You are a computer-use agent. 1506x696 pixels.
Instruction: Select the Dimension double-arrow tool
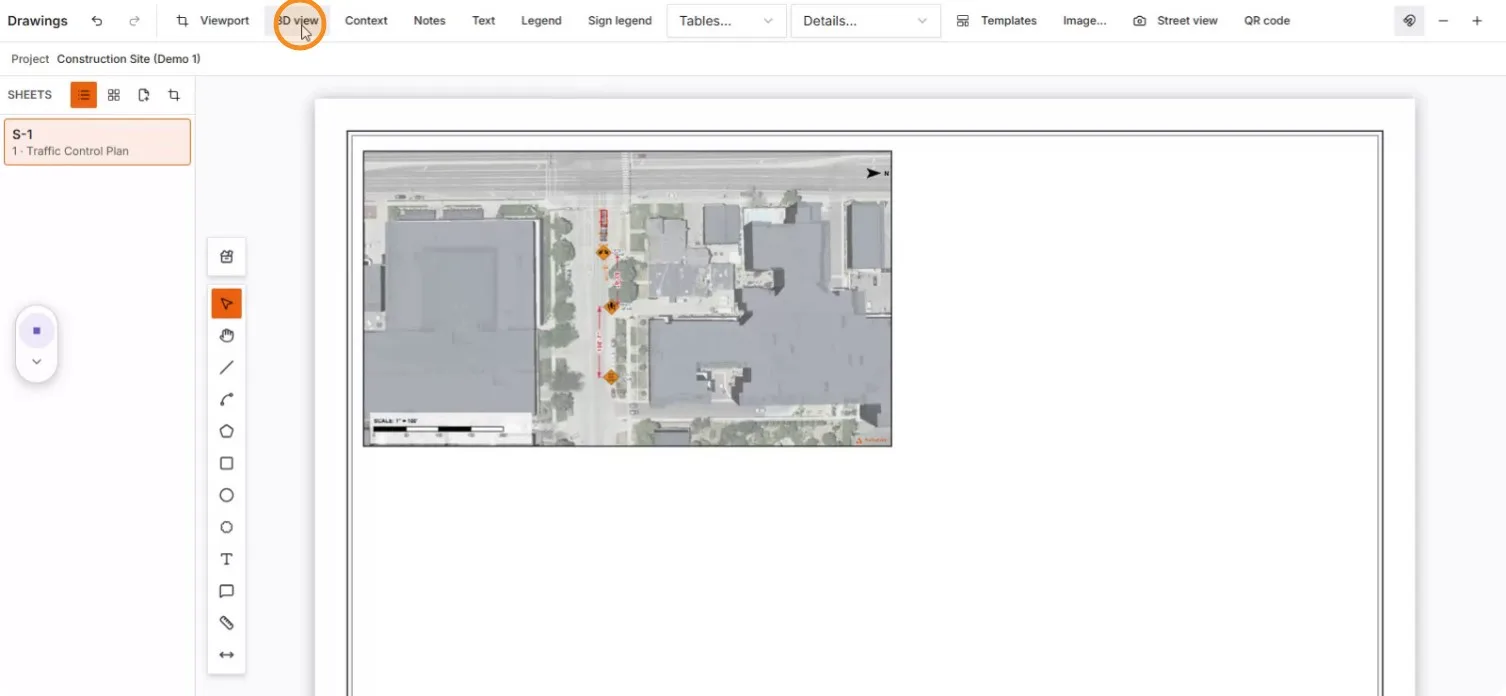coord(227,655)
